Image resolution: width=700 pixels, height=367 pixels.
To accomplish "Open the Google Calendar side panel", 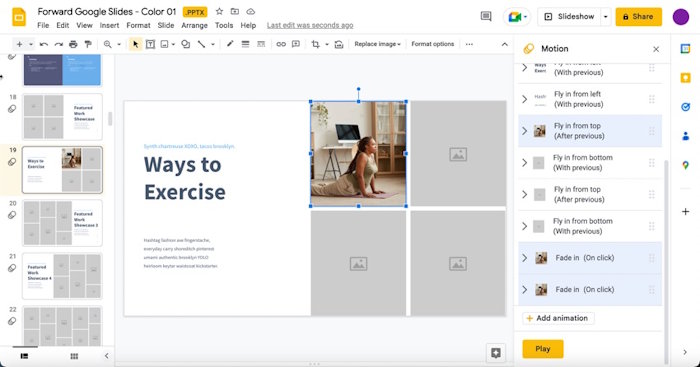I will (x=685, y=49).
